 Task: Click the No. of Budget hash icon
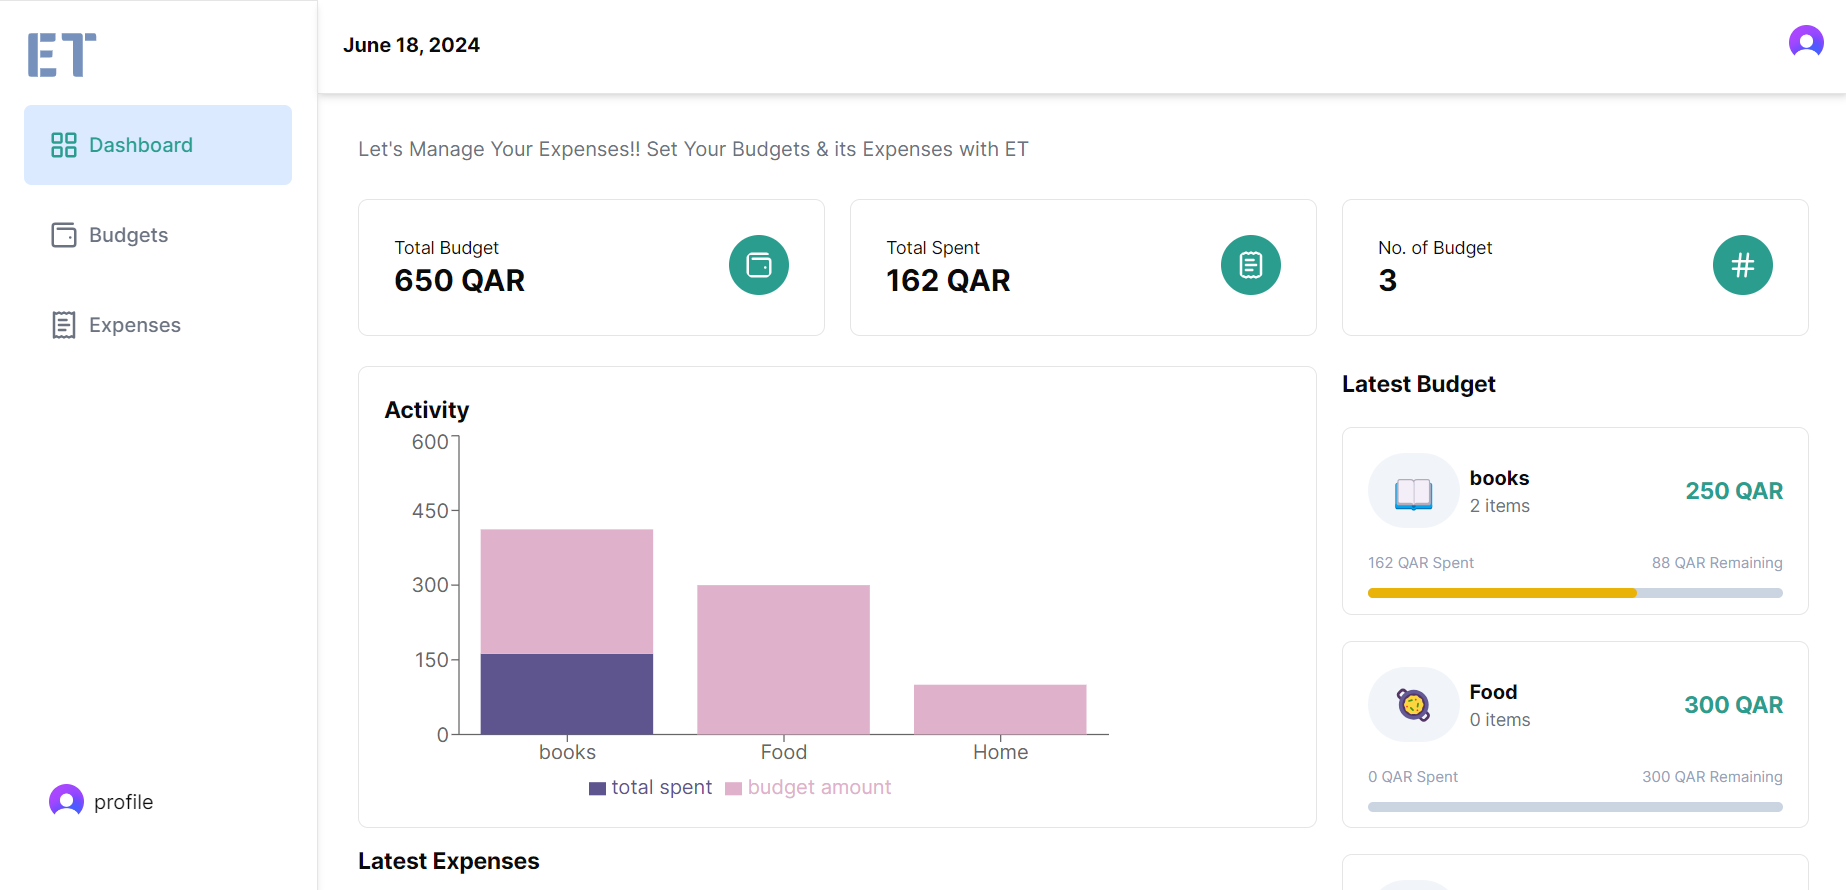pos(1743,265)
